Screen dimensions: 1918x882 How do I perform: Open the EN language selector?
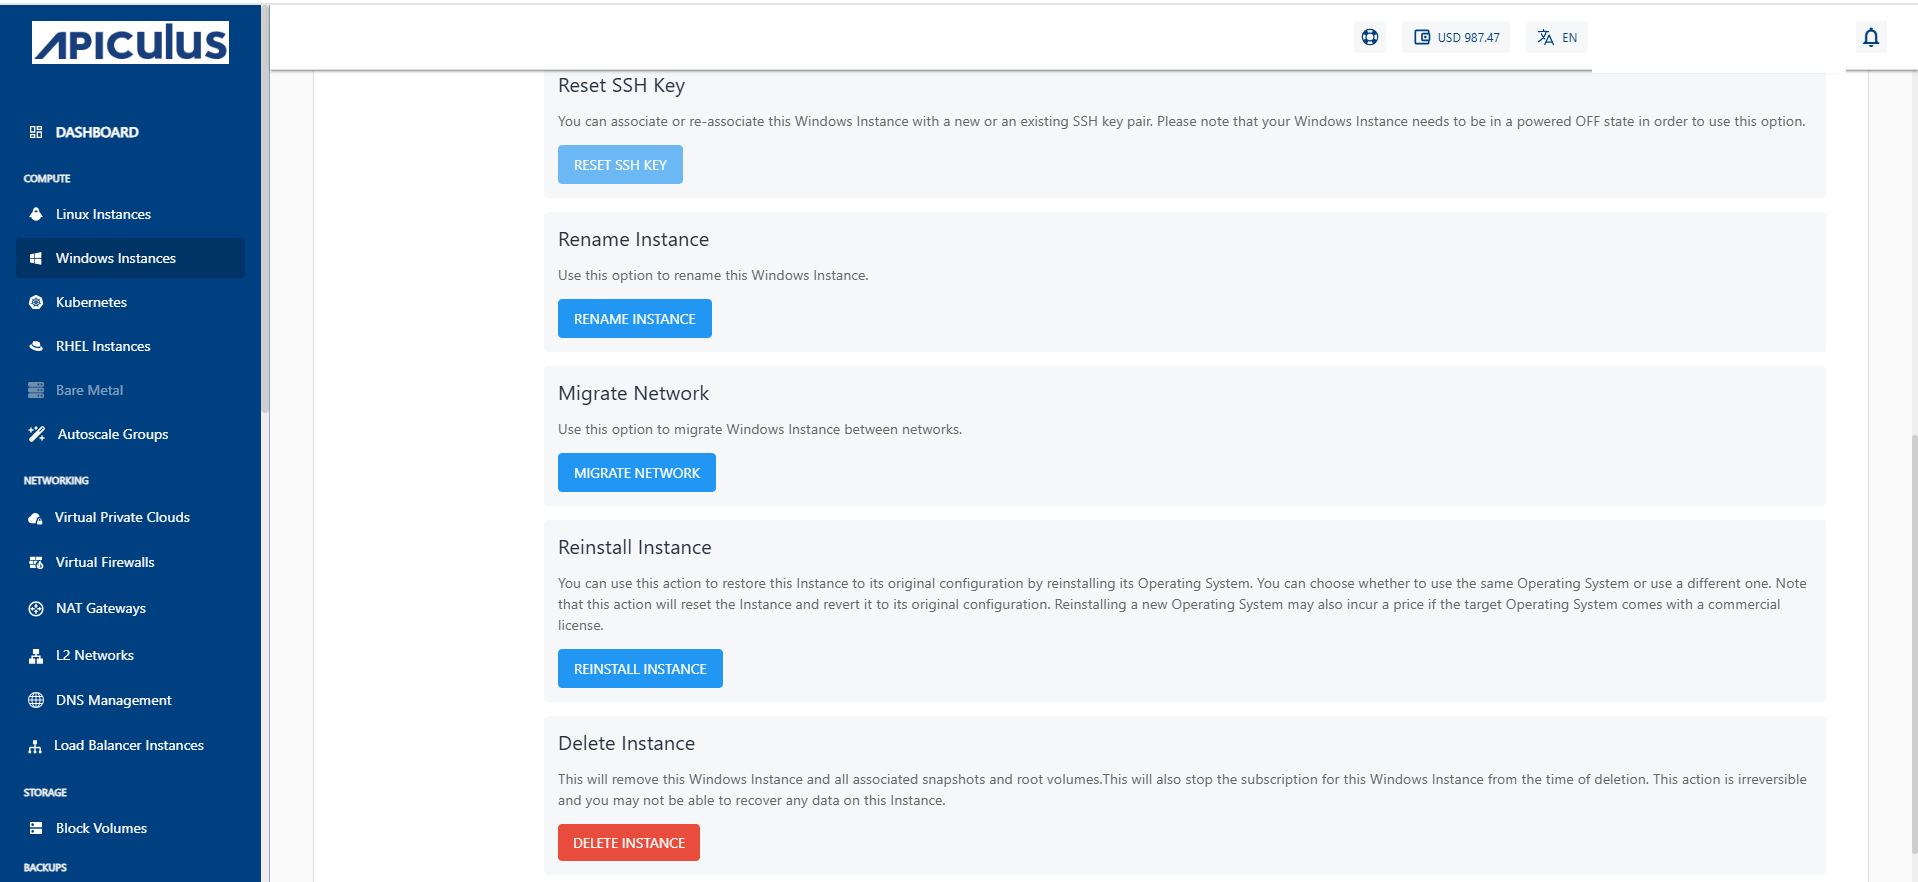coord(1556,38)
